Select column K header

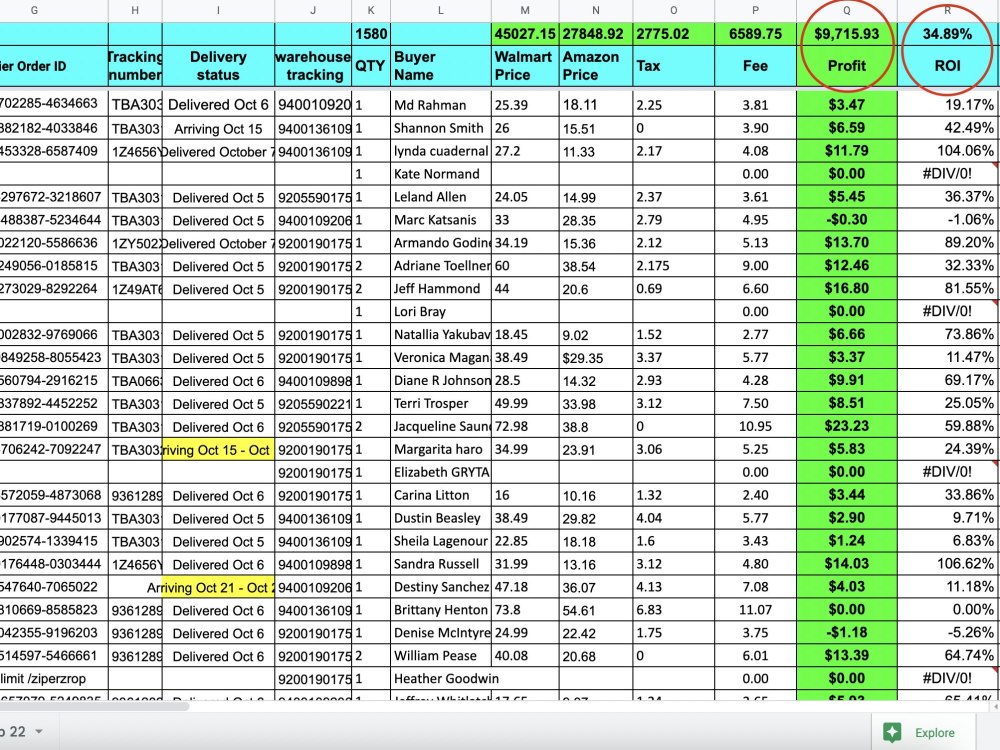(x=371, y=10)
